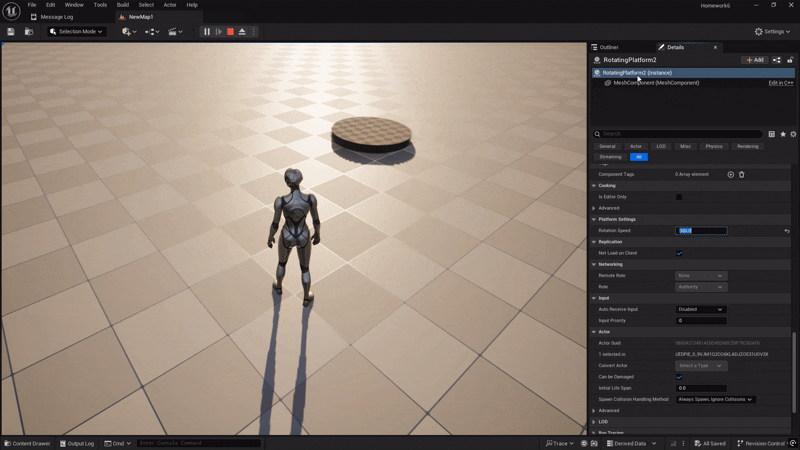Click the All Saved status indicator

710,443
